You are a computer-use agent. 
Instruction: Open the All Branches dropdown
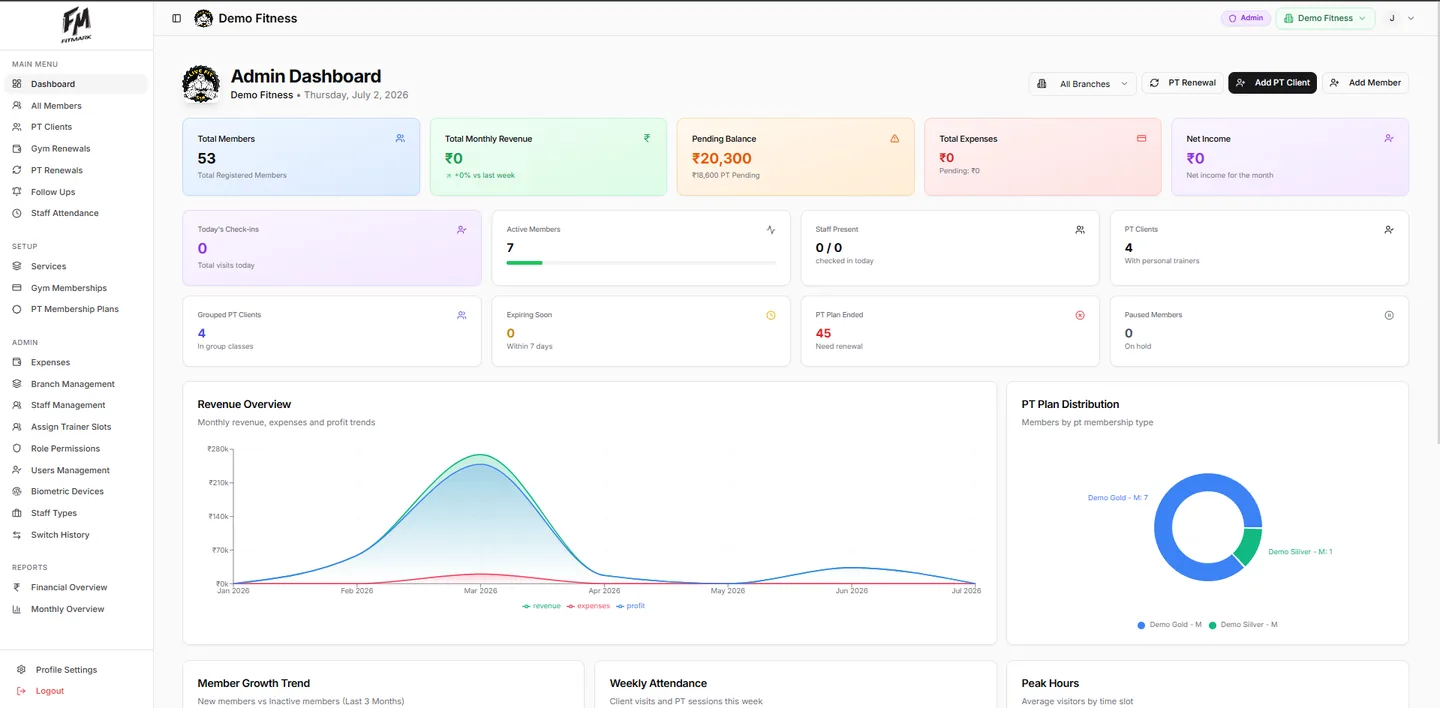[x=1082, y=84]
